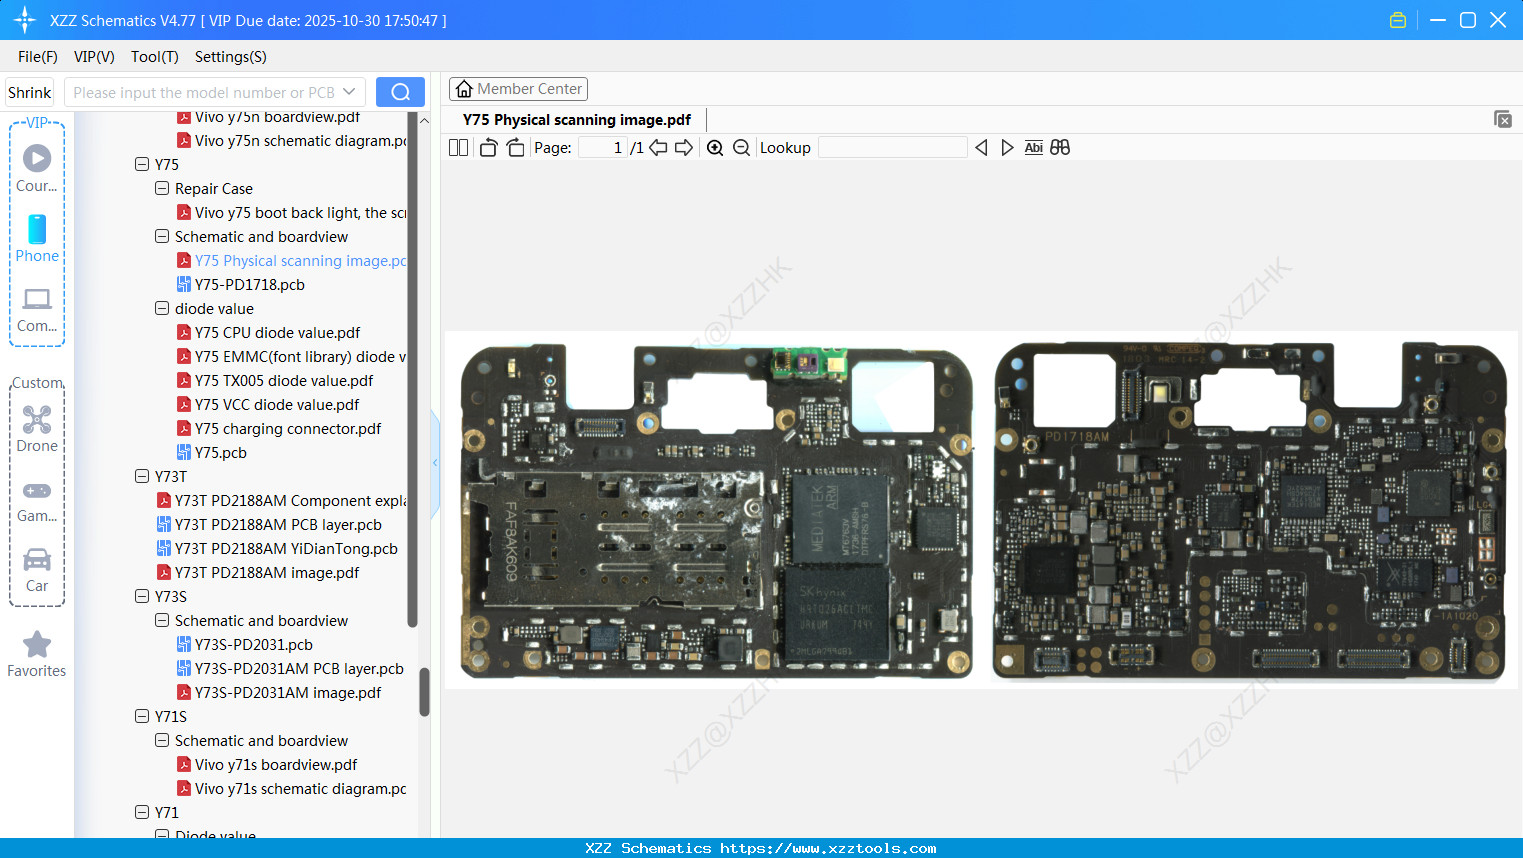Zoom in on the PDF page

[715, 147]
